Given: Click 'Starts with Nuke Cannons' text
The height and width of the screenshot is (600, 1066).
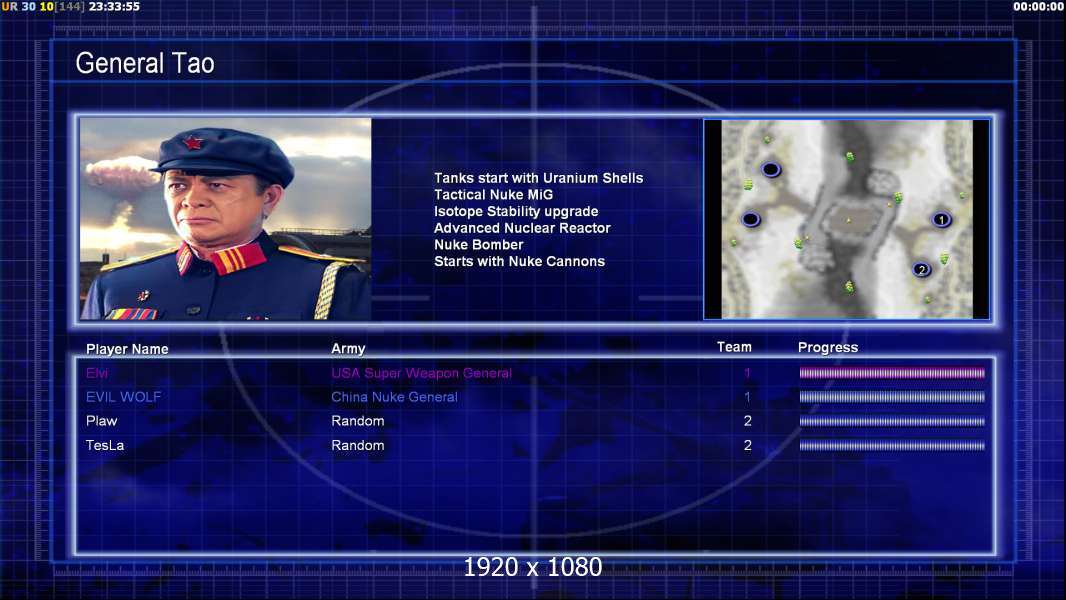Looking at the screenshot, I should click(x=519, y=262).
